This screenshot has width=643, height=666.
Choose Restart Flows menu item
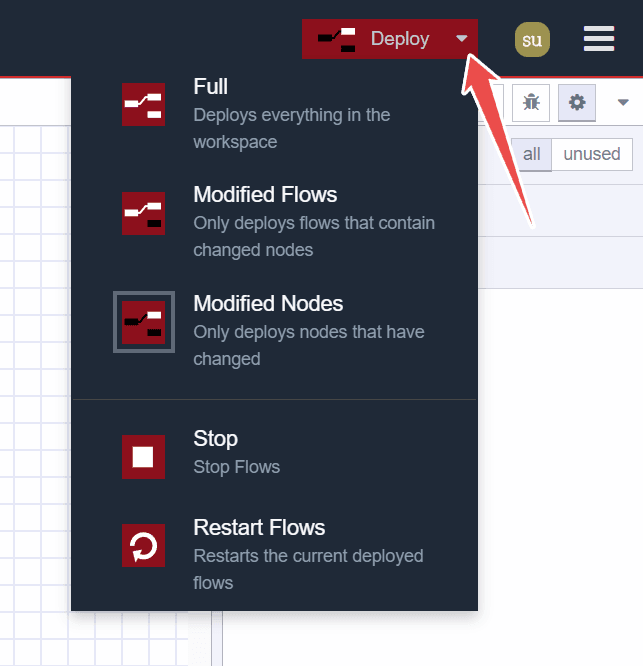[x=274, y=554]
